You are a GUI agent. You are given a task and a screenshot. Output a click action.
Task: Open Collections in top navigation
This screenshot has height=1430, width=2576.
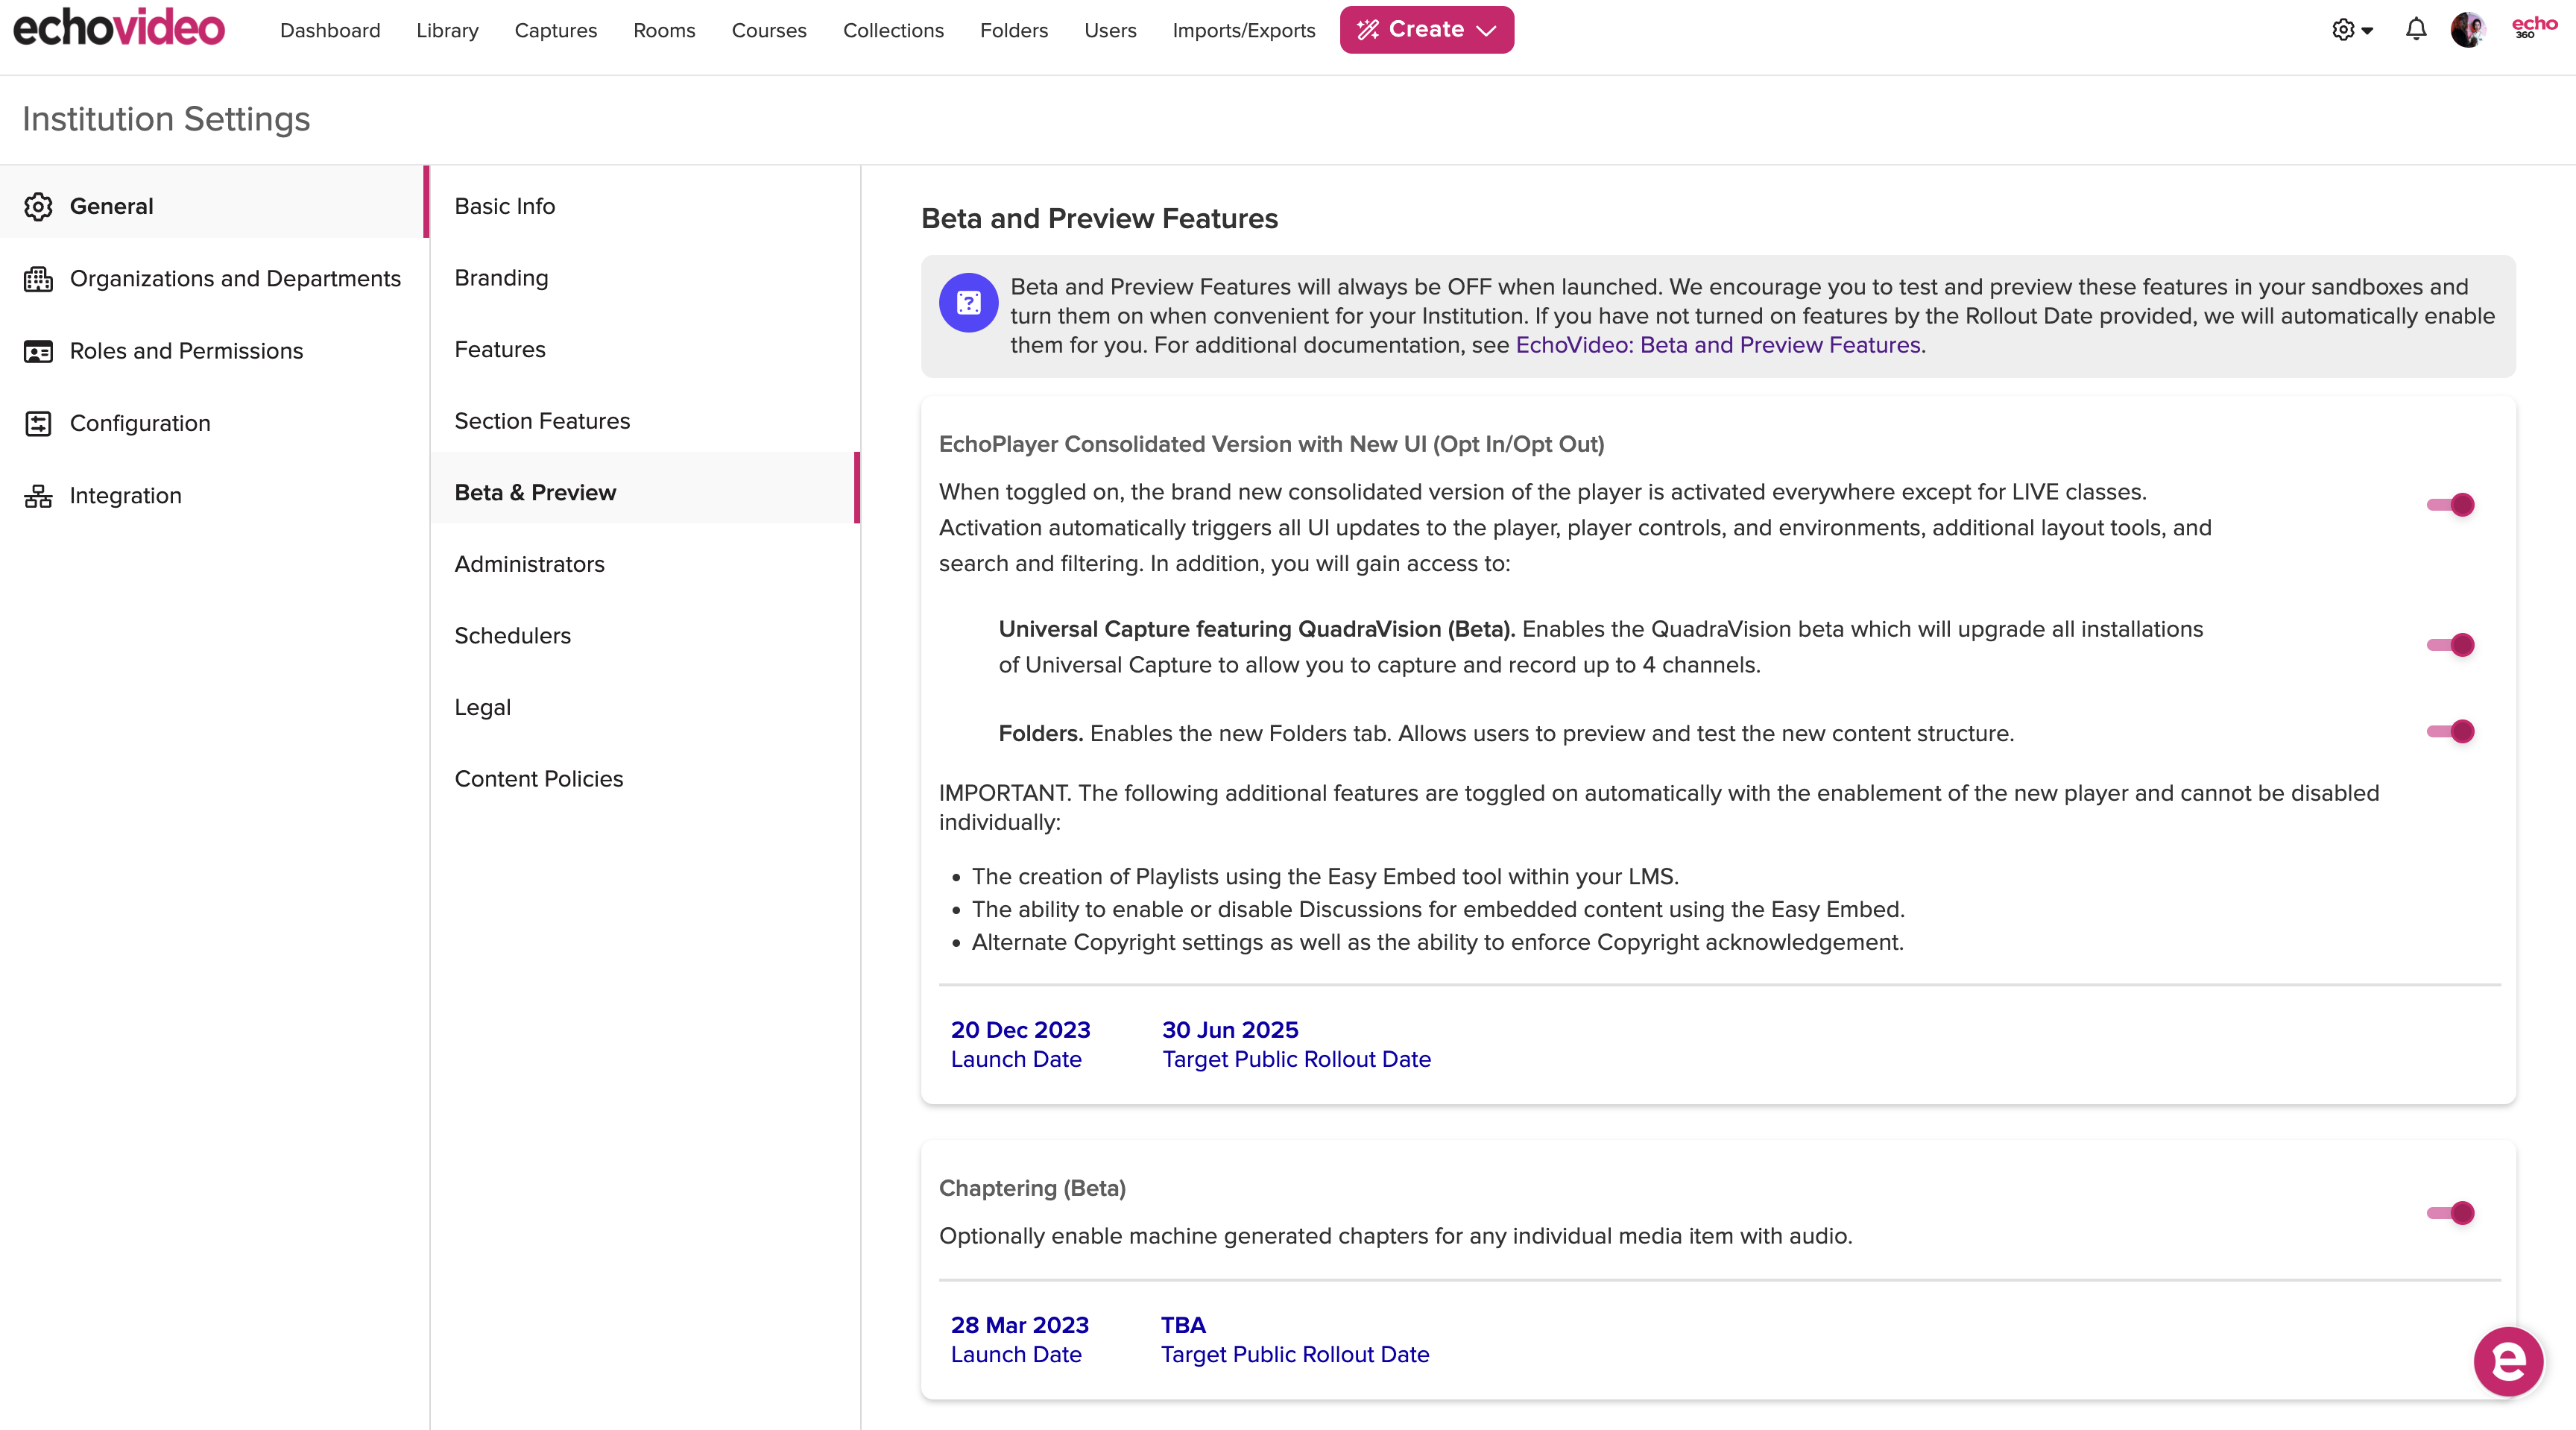(x=893, y=30)
